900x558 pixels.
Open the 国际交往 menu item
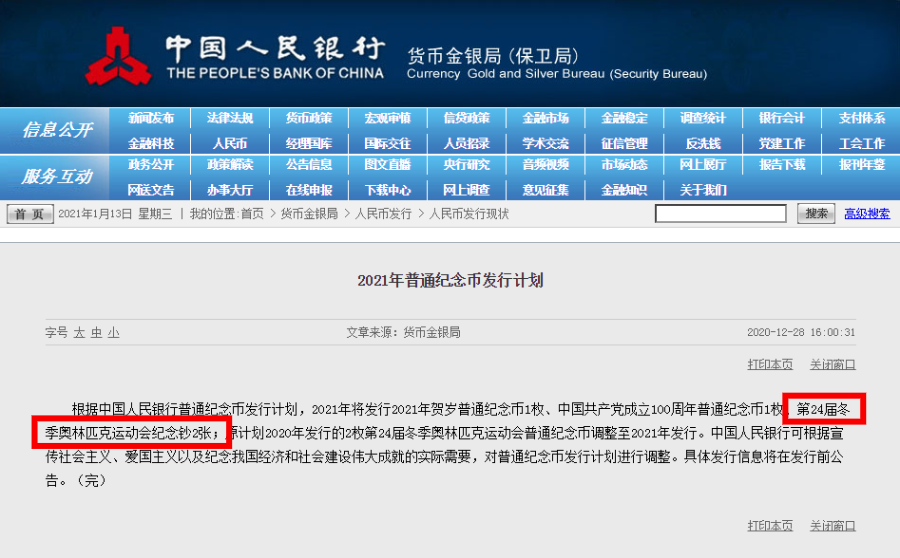tap(387, 143)
